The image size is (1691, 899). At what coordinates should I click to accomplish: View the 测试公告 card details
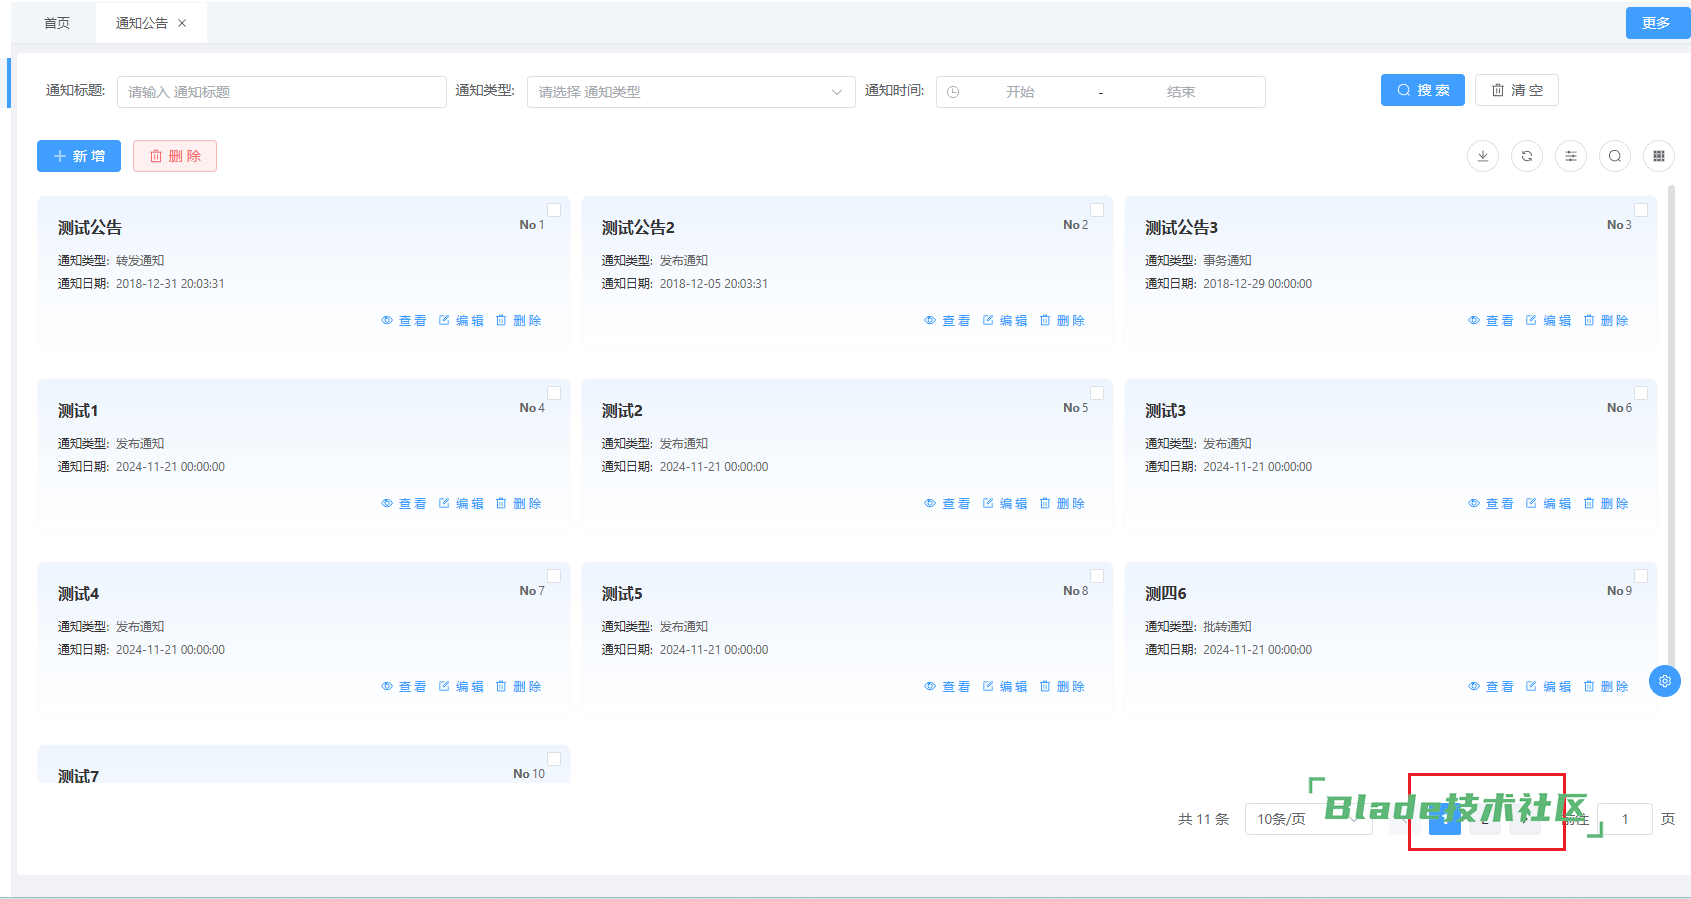click(x=404, y=321)
